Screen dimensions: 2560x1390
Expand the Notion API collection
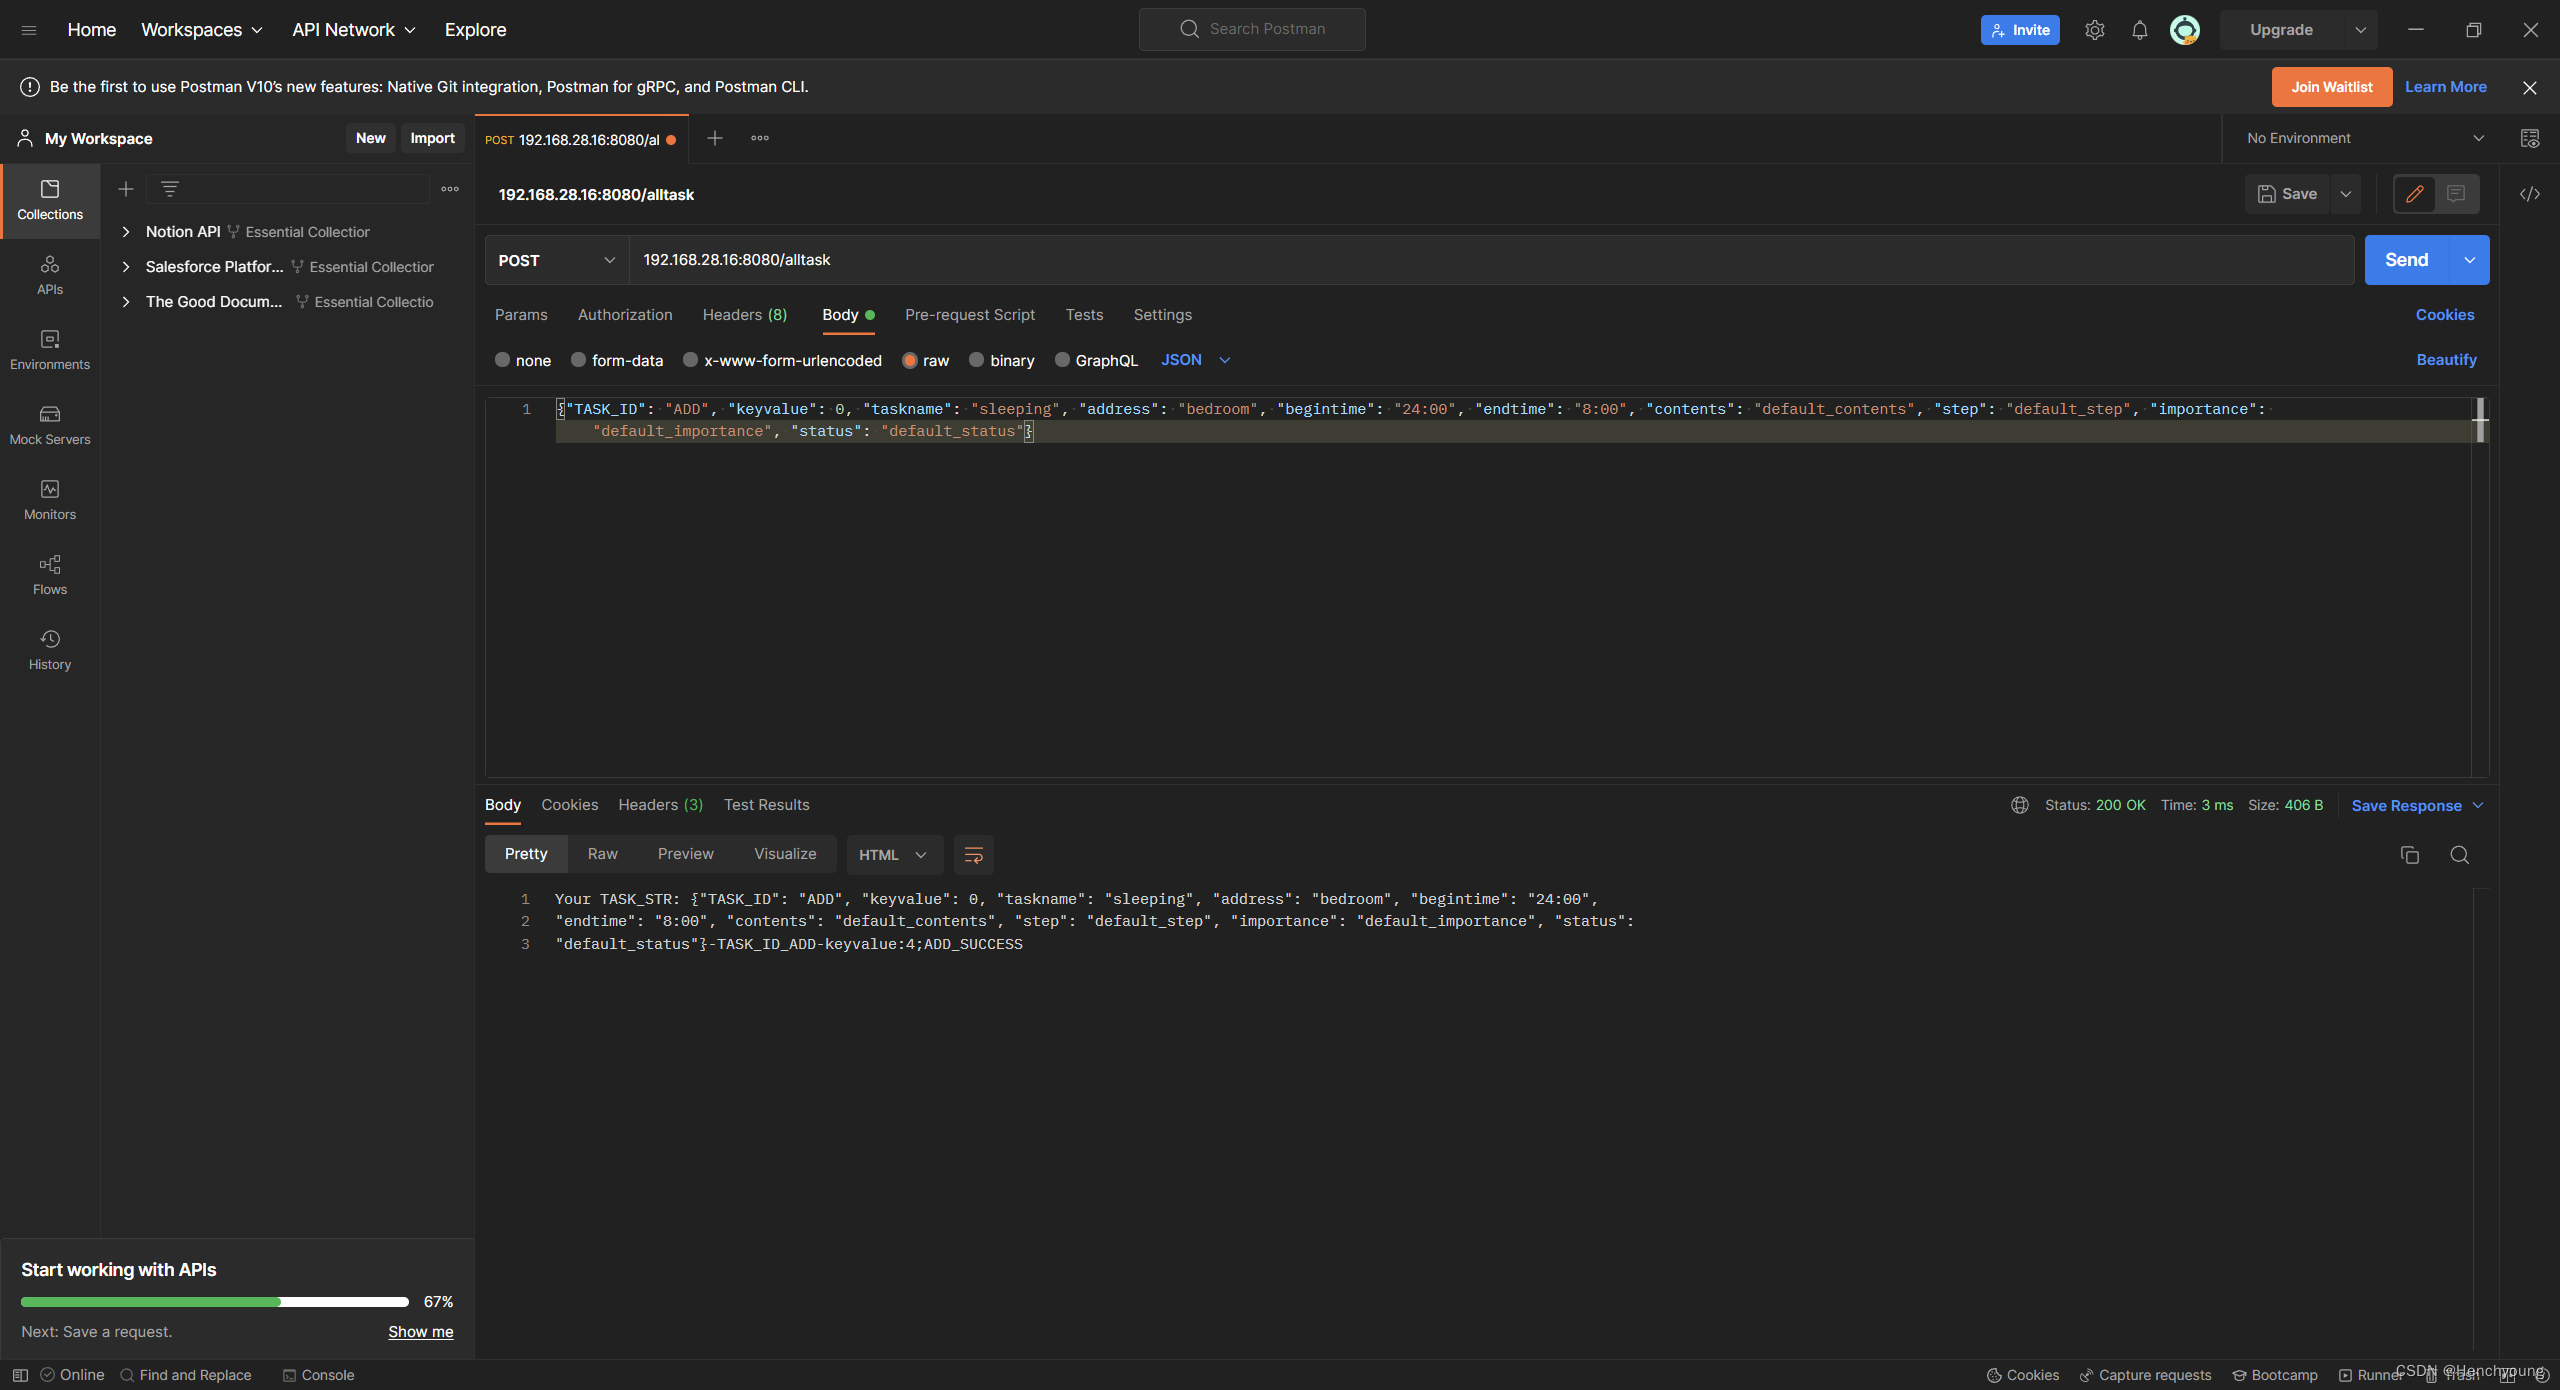[126, 232]
